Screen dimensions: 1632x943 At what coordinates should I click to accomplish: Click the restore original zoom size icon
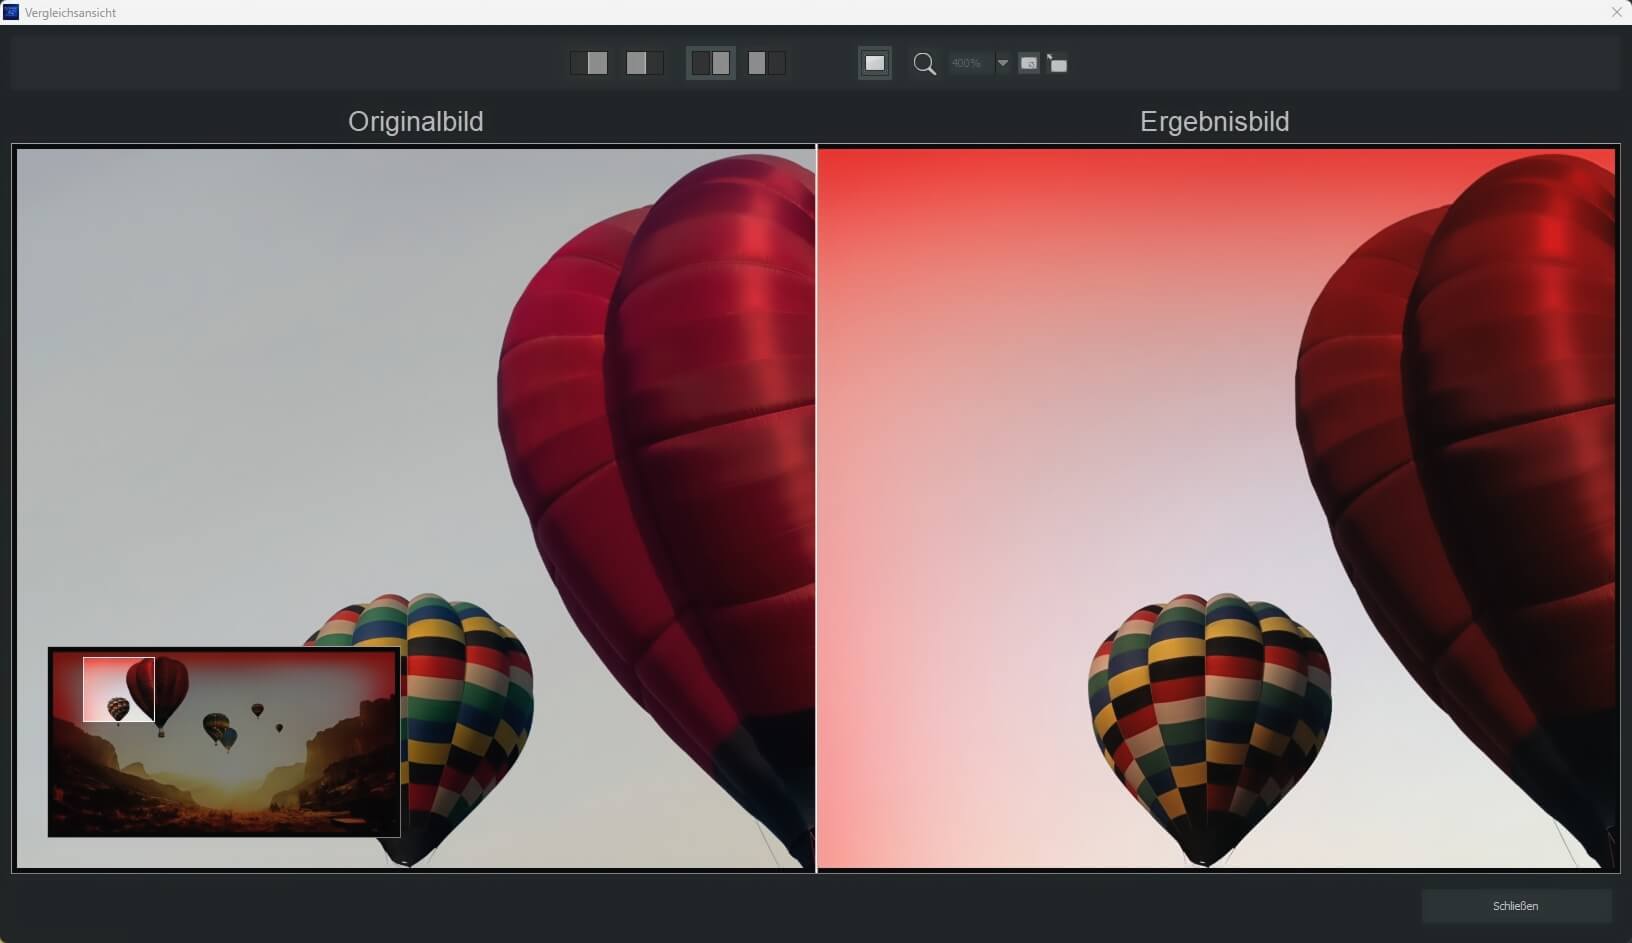1029,63
